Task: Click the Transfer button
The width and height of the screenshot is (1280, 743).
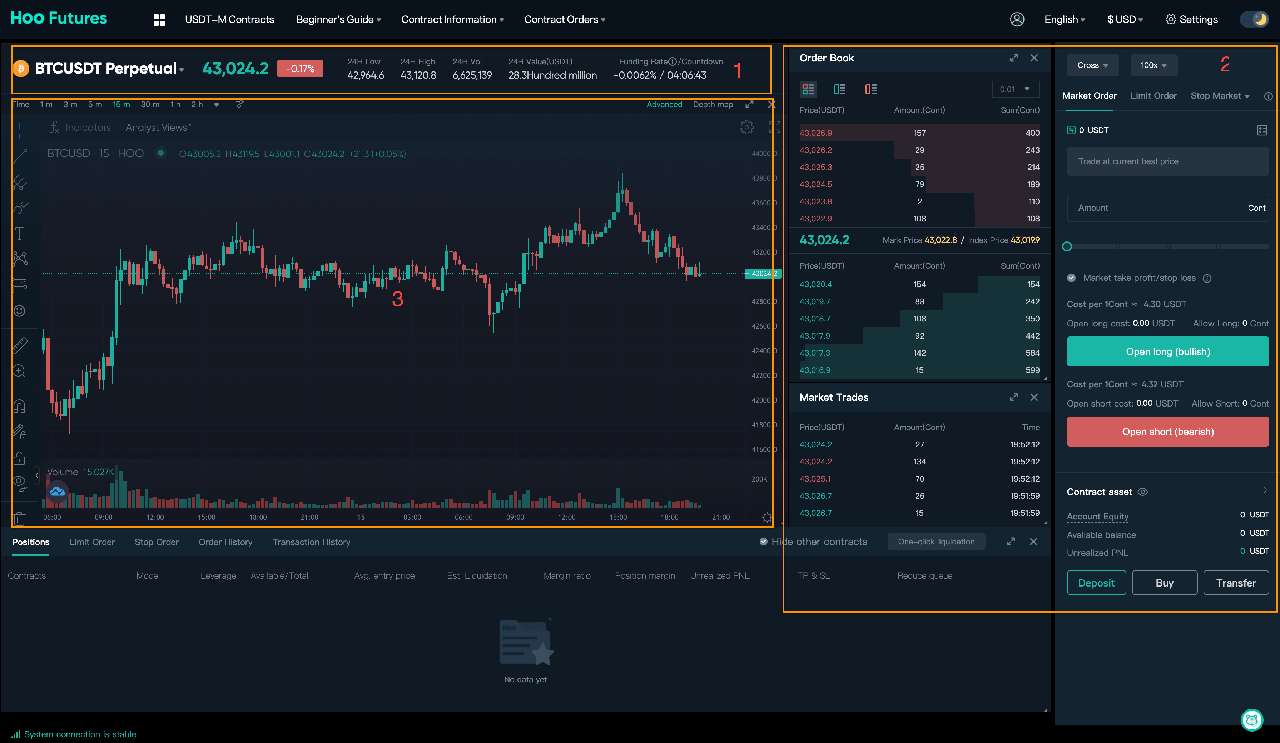Action: pos(1236,583)
